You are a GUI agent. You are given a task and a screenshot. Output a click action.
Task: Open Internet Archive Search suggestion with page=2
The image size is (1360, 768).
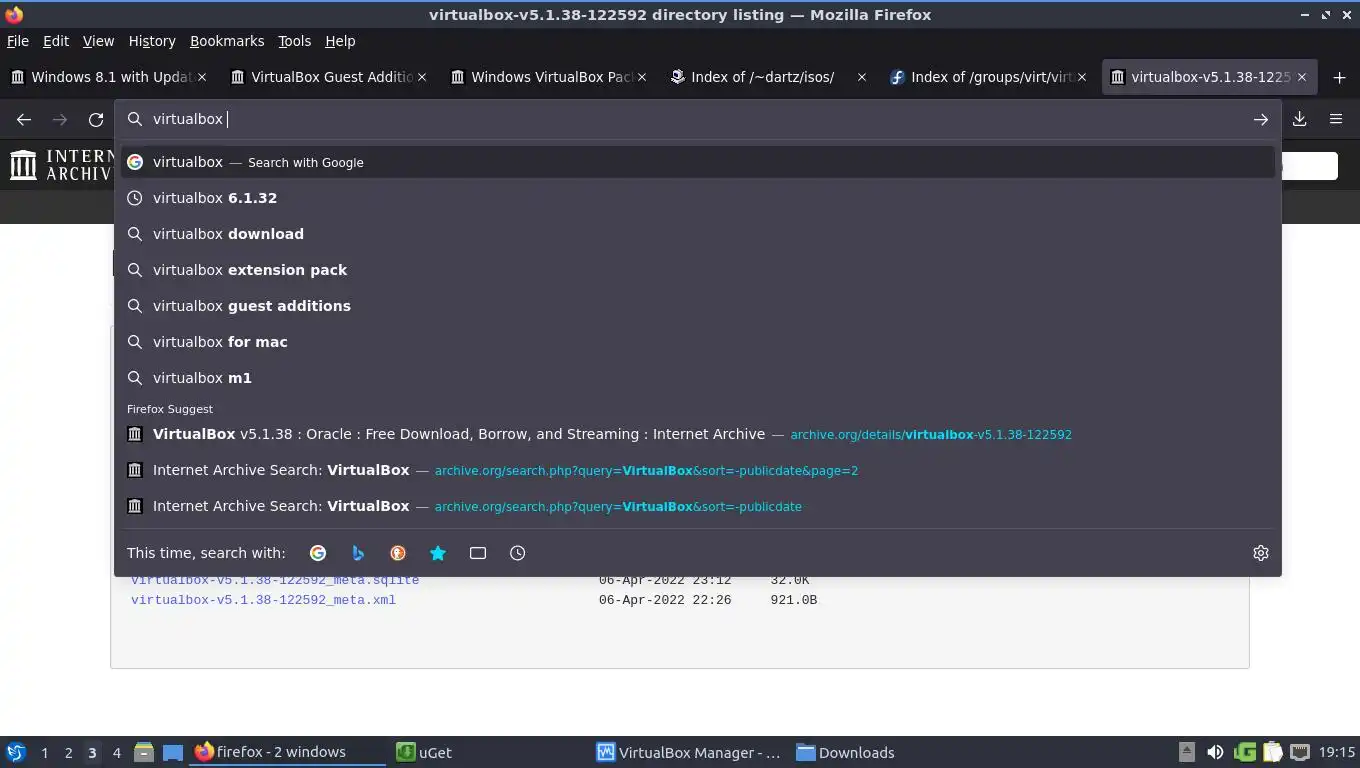click(x=698, y=470)
